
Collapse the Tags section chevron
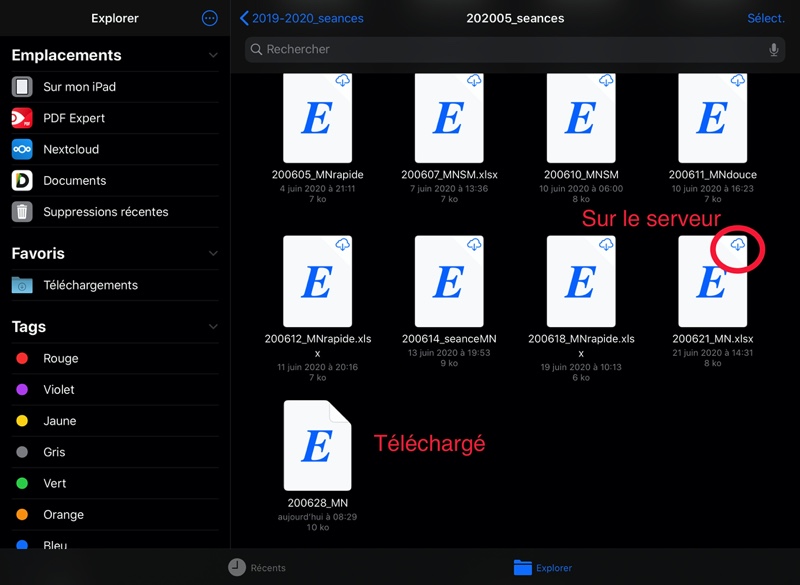click(x=212, y=327)
